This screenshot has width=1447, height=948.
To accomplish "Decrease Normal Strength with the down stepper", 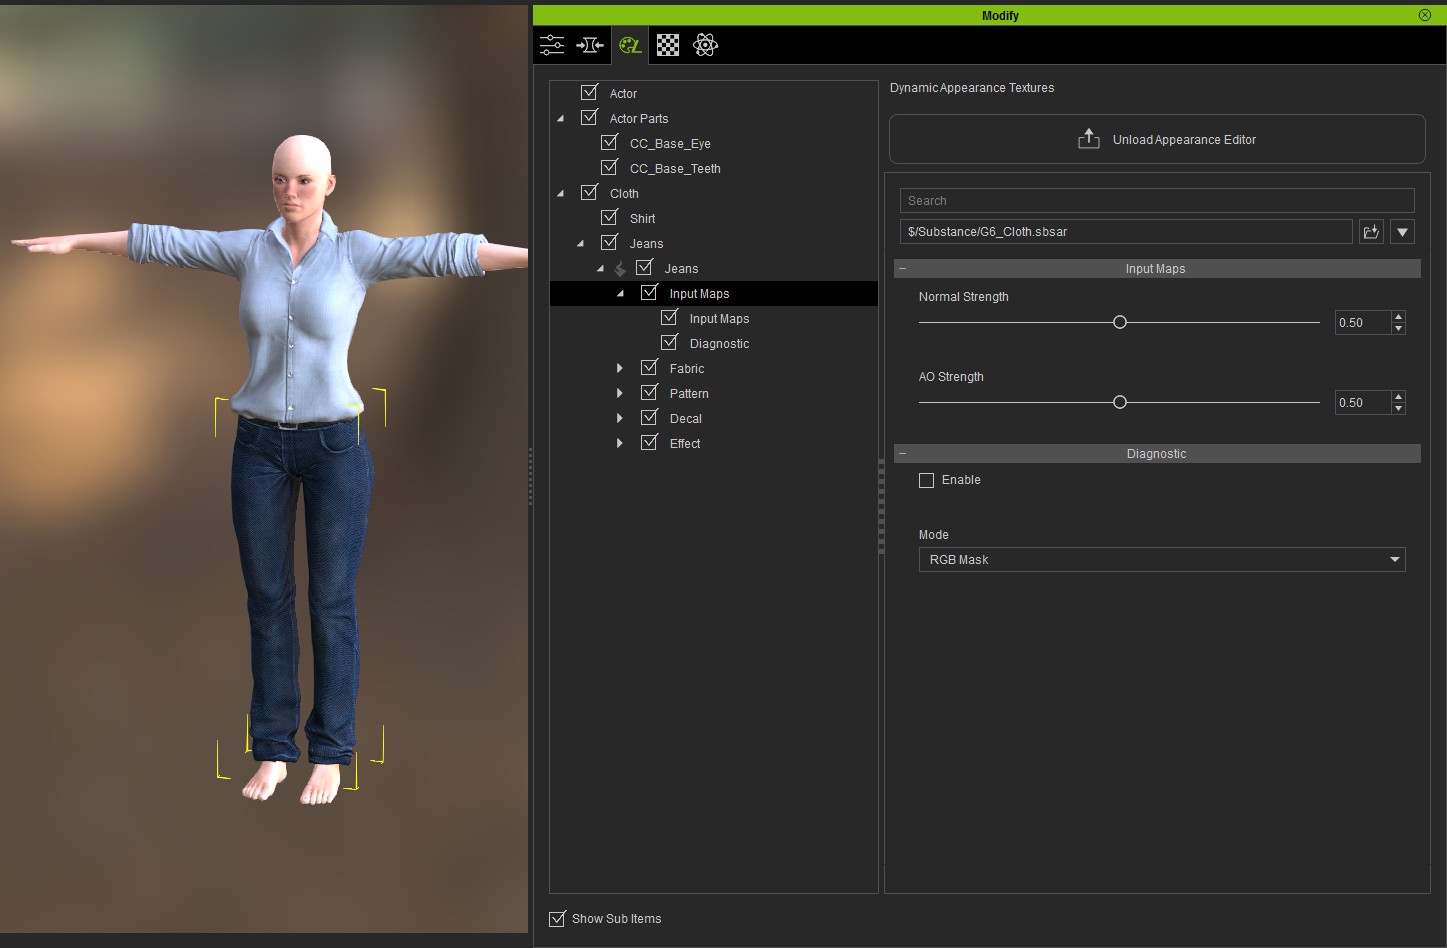I will point(1399,328).
